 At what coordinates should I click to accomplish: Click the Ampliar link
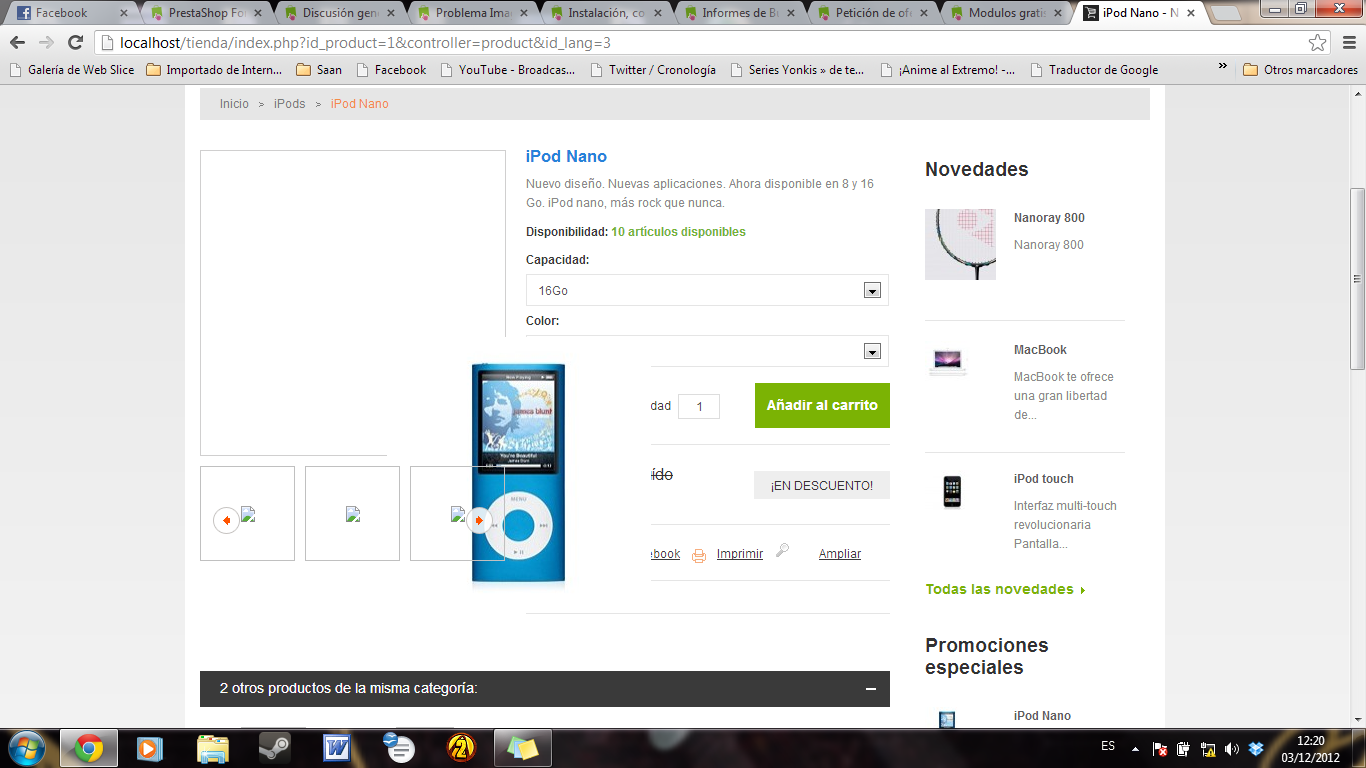(x=840, y=554)
